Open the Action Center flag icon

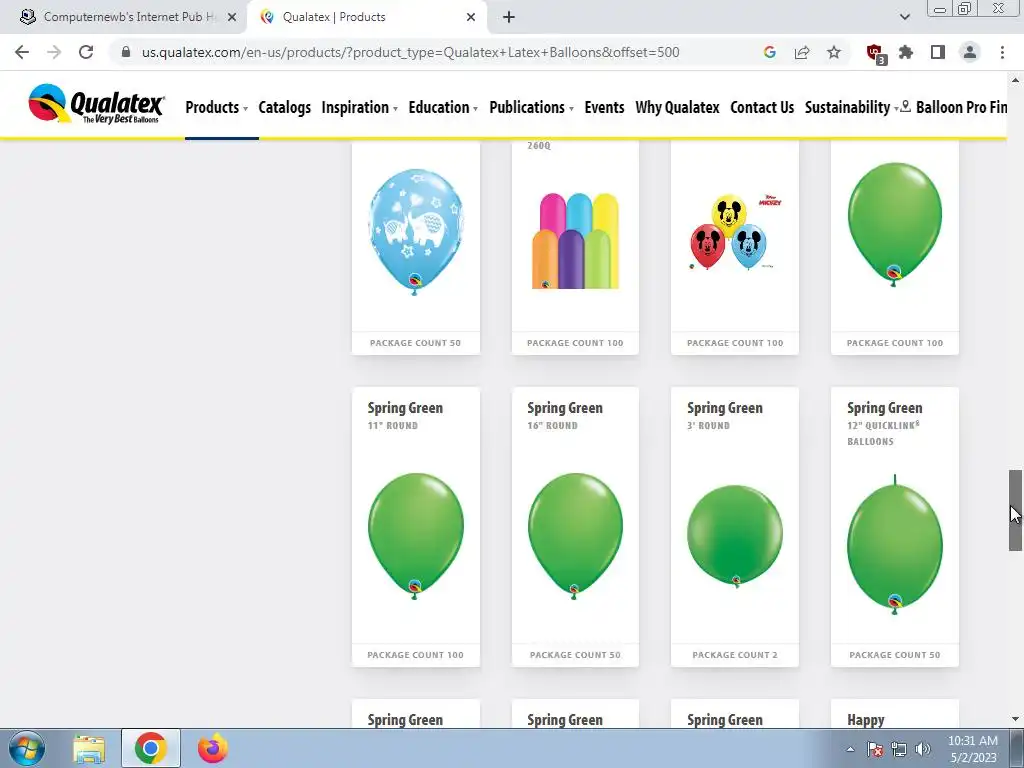875,749
